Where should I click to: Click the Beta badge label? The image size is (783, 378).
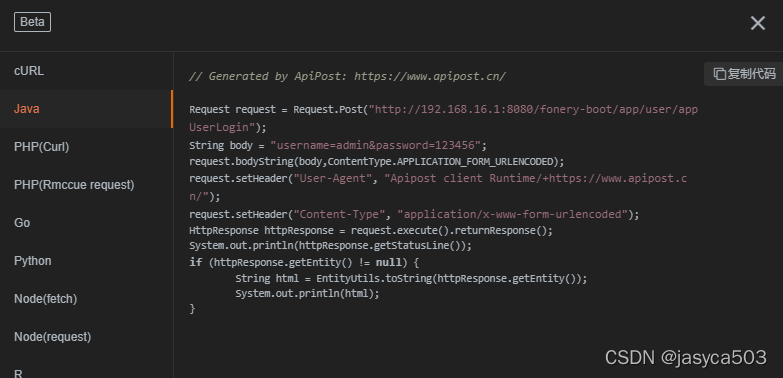point(32,22)
